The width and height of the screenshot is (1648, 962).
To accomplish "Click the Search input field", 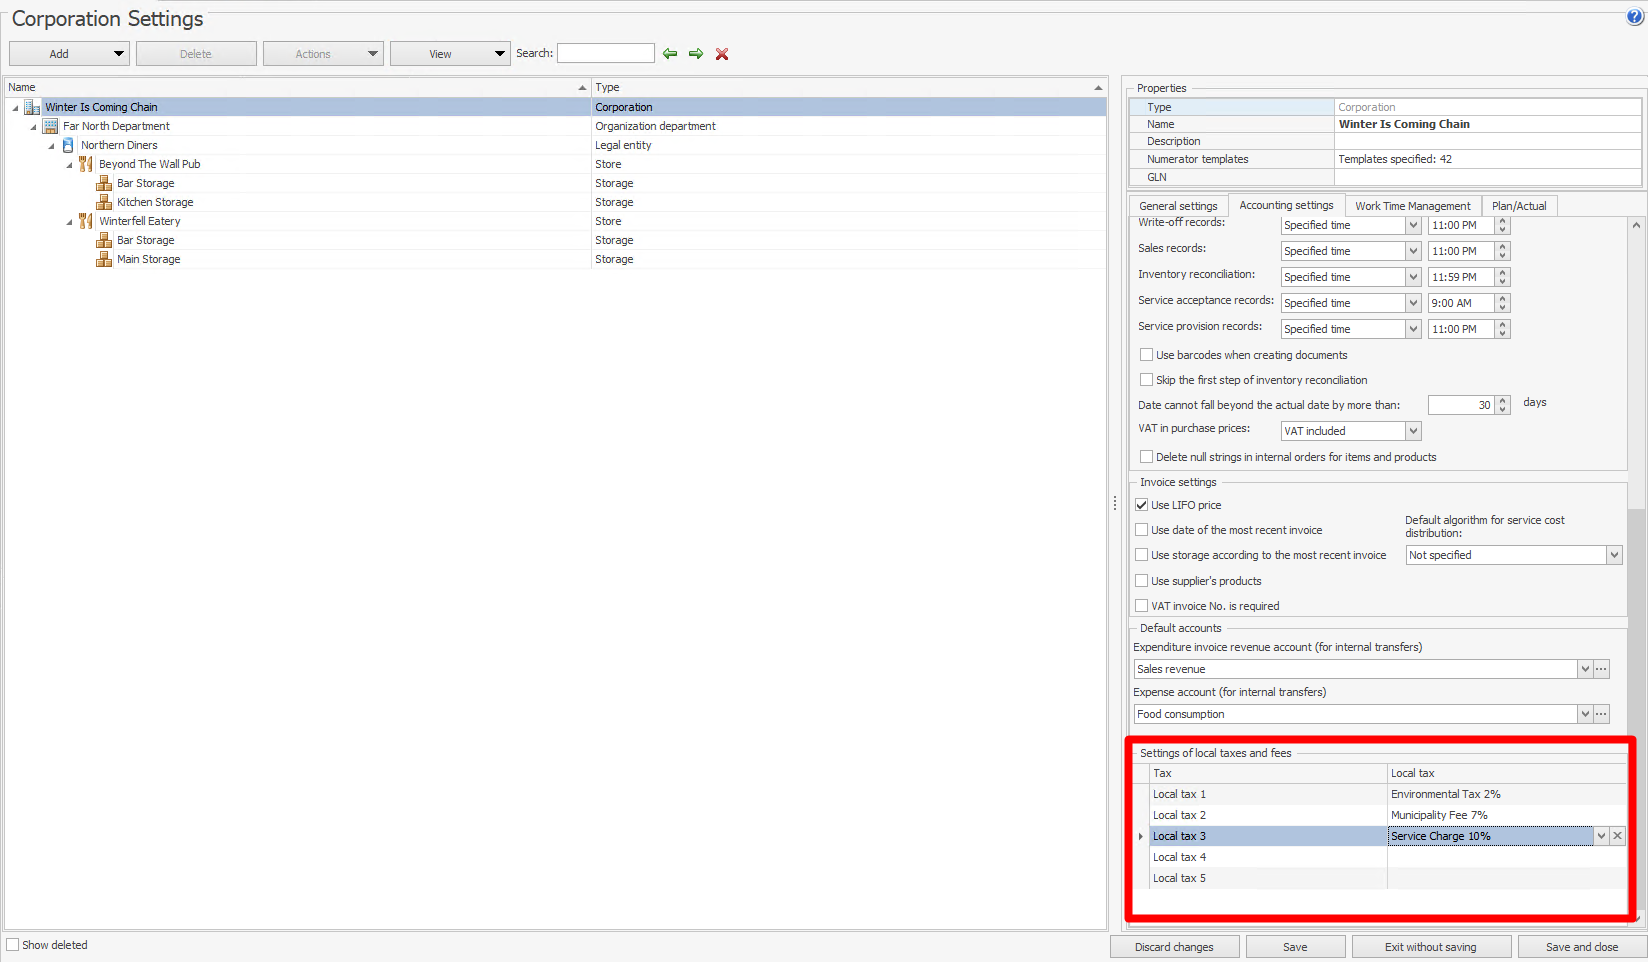I will click(605, 53).
